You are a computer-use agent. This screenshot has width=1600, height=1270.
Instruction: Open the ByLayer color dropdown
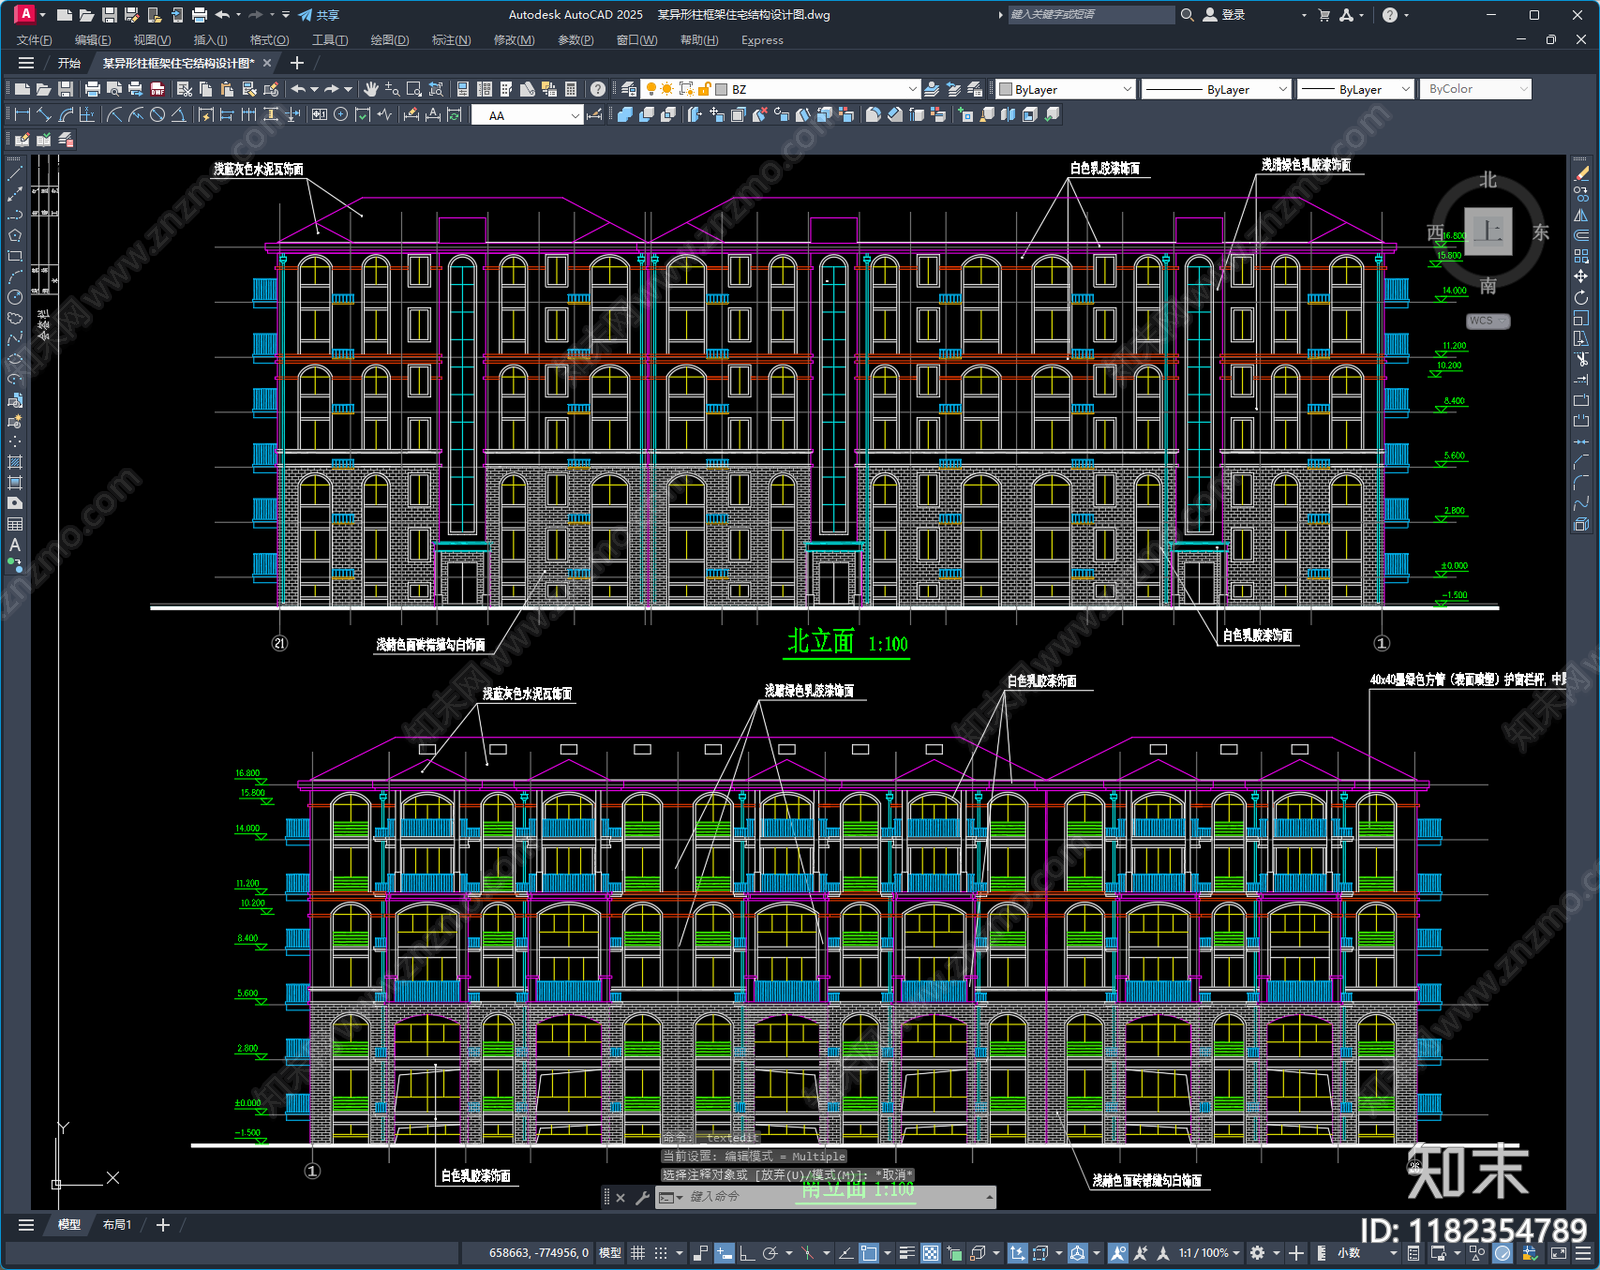tap(1127, 89)
